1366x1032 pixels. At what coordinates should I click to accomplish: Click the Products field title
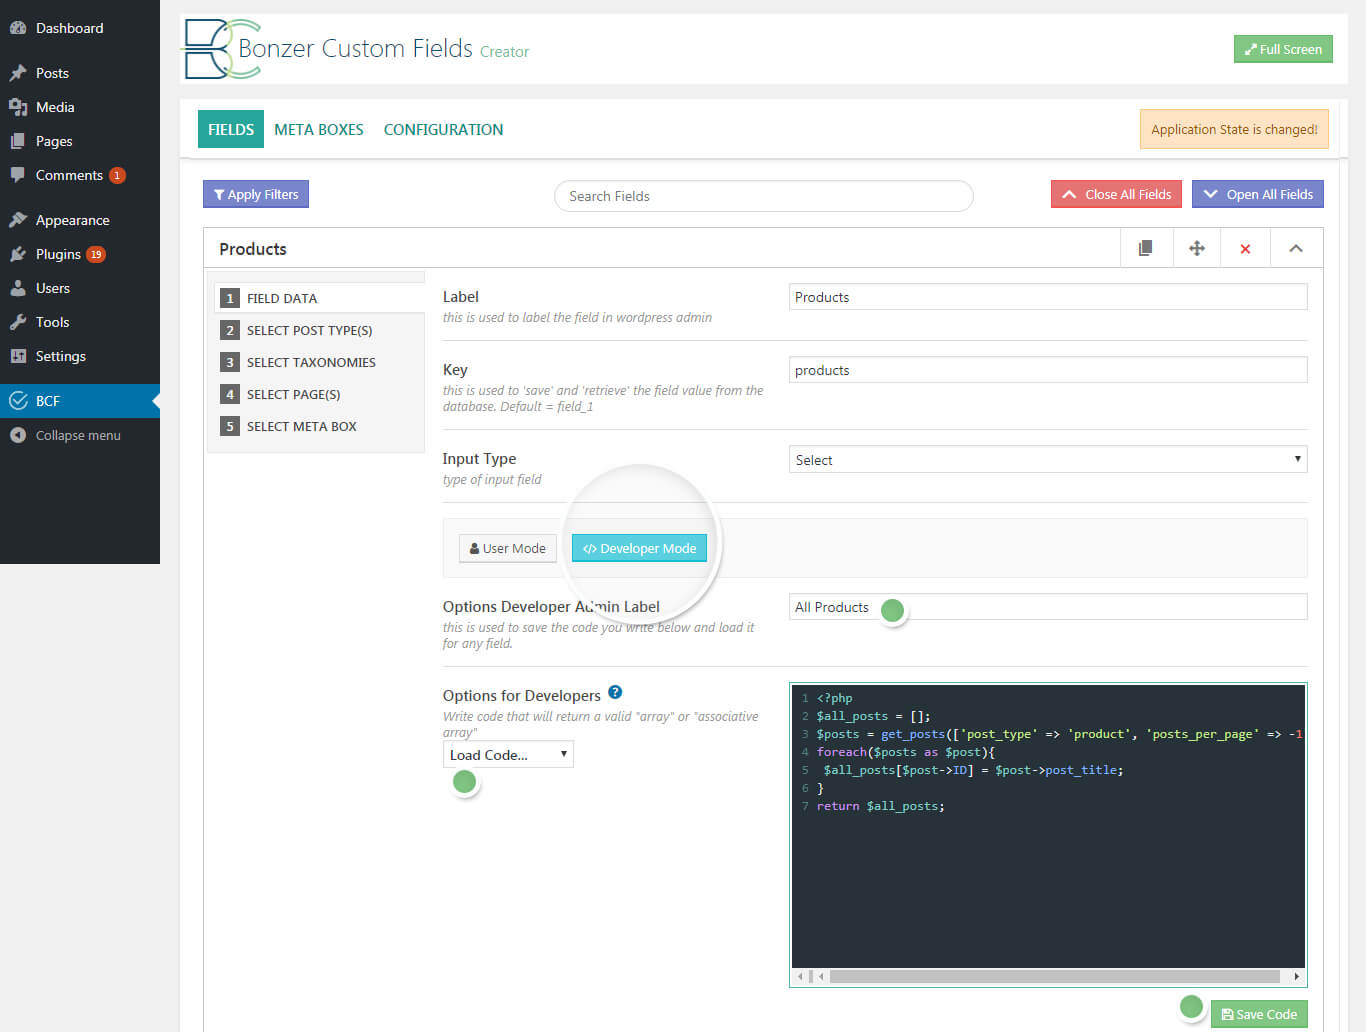(253, 249)
